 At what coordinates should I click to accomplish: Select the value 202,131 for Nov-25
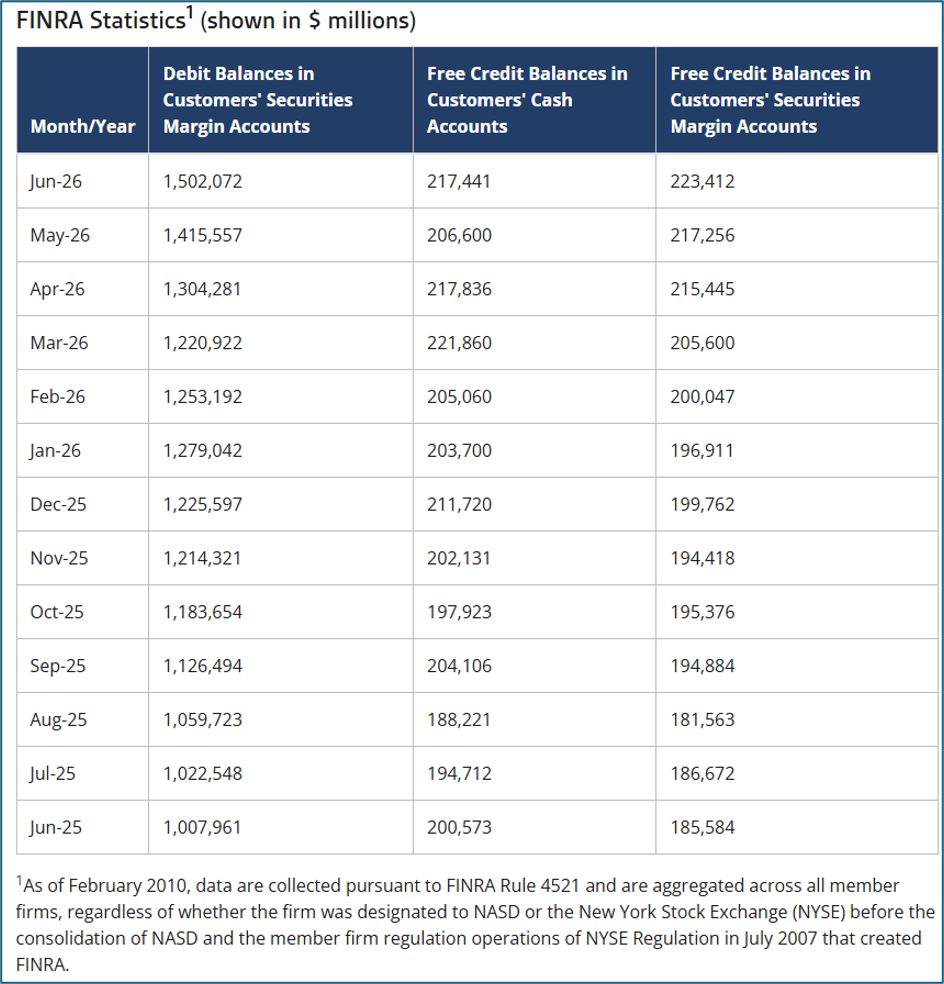click(x=458, y=559)
